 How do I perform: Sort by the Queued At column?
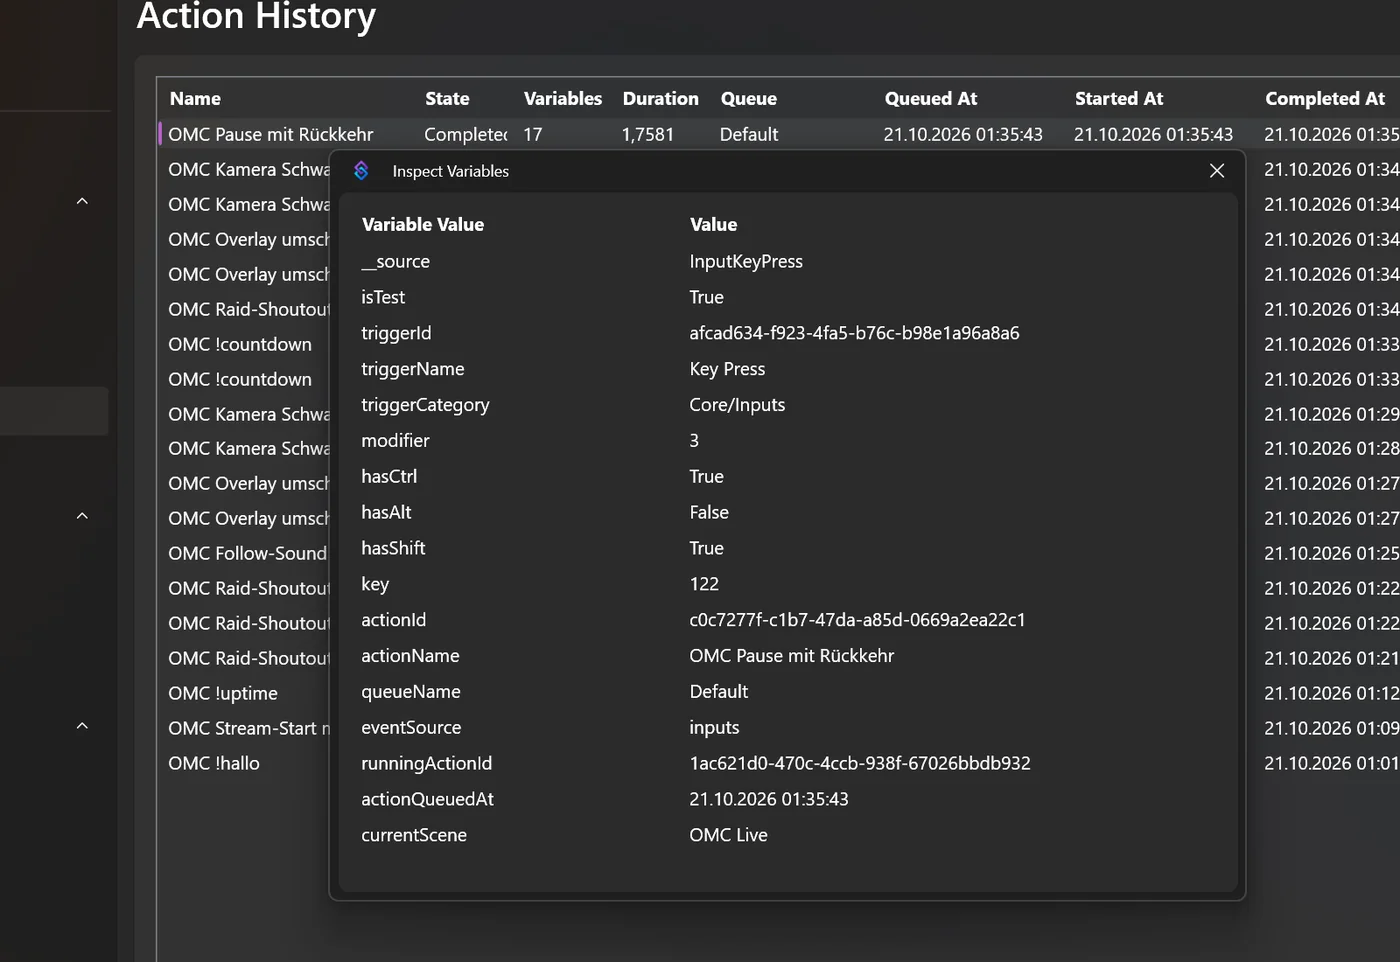pos(931,99)
